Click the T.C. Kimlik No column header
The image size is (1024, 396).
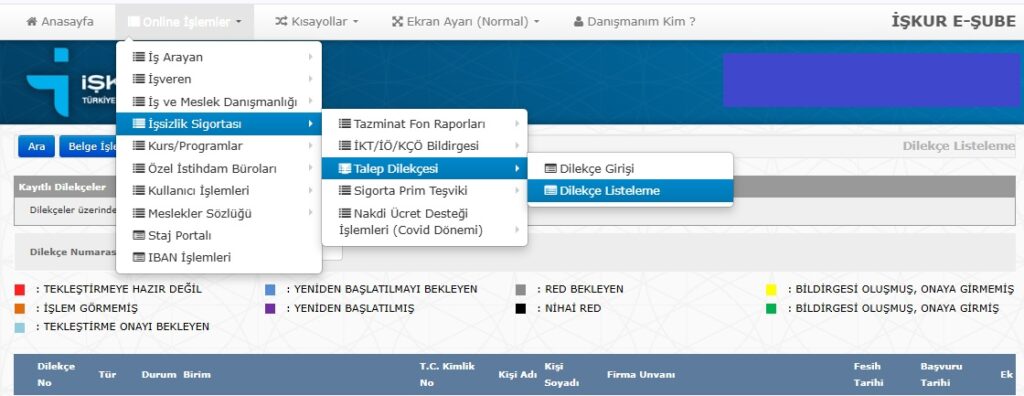coord(447,374)
